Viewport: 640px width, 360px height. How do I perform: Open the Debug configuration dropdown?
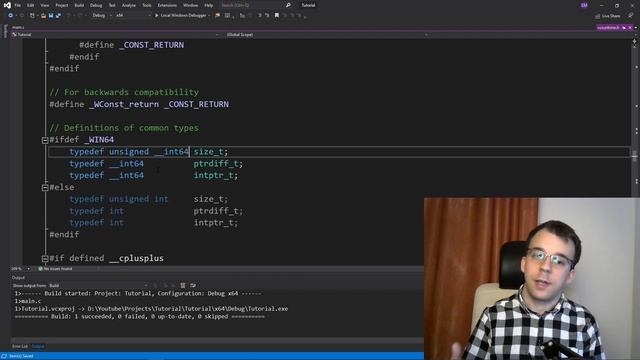pyautogui.click(x=102, y=16)
